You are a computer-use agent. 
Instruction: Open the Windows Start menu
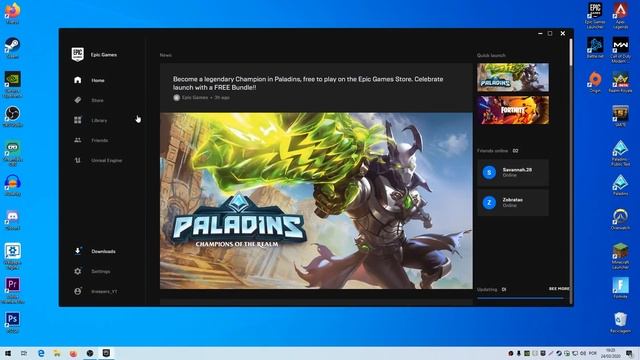click(x=8, y=353)
